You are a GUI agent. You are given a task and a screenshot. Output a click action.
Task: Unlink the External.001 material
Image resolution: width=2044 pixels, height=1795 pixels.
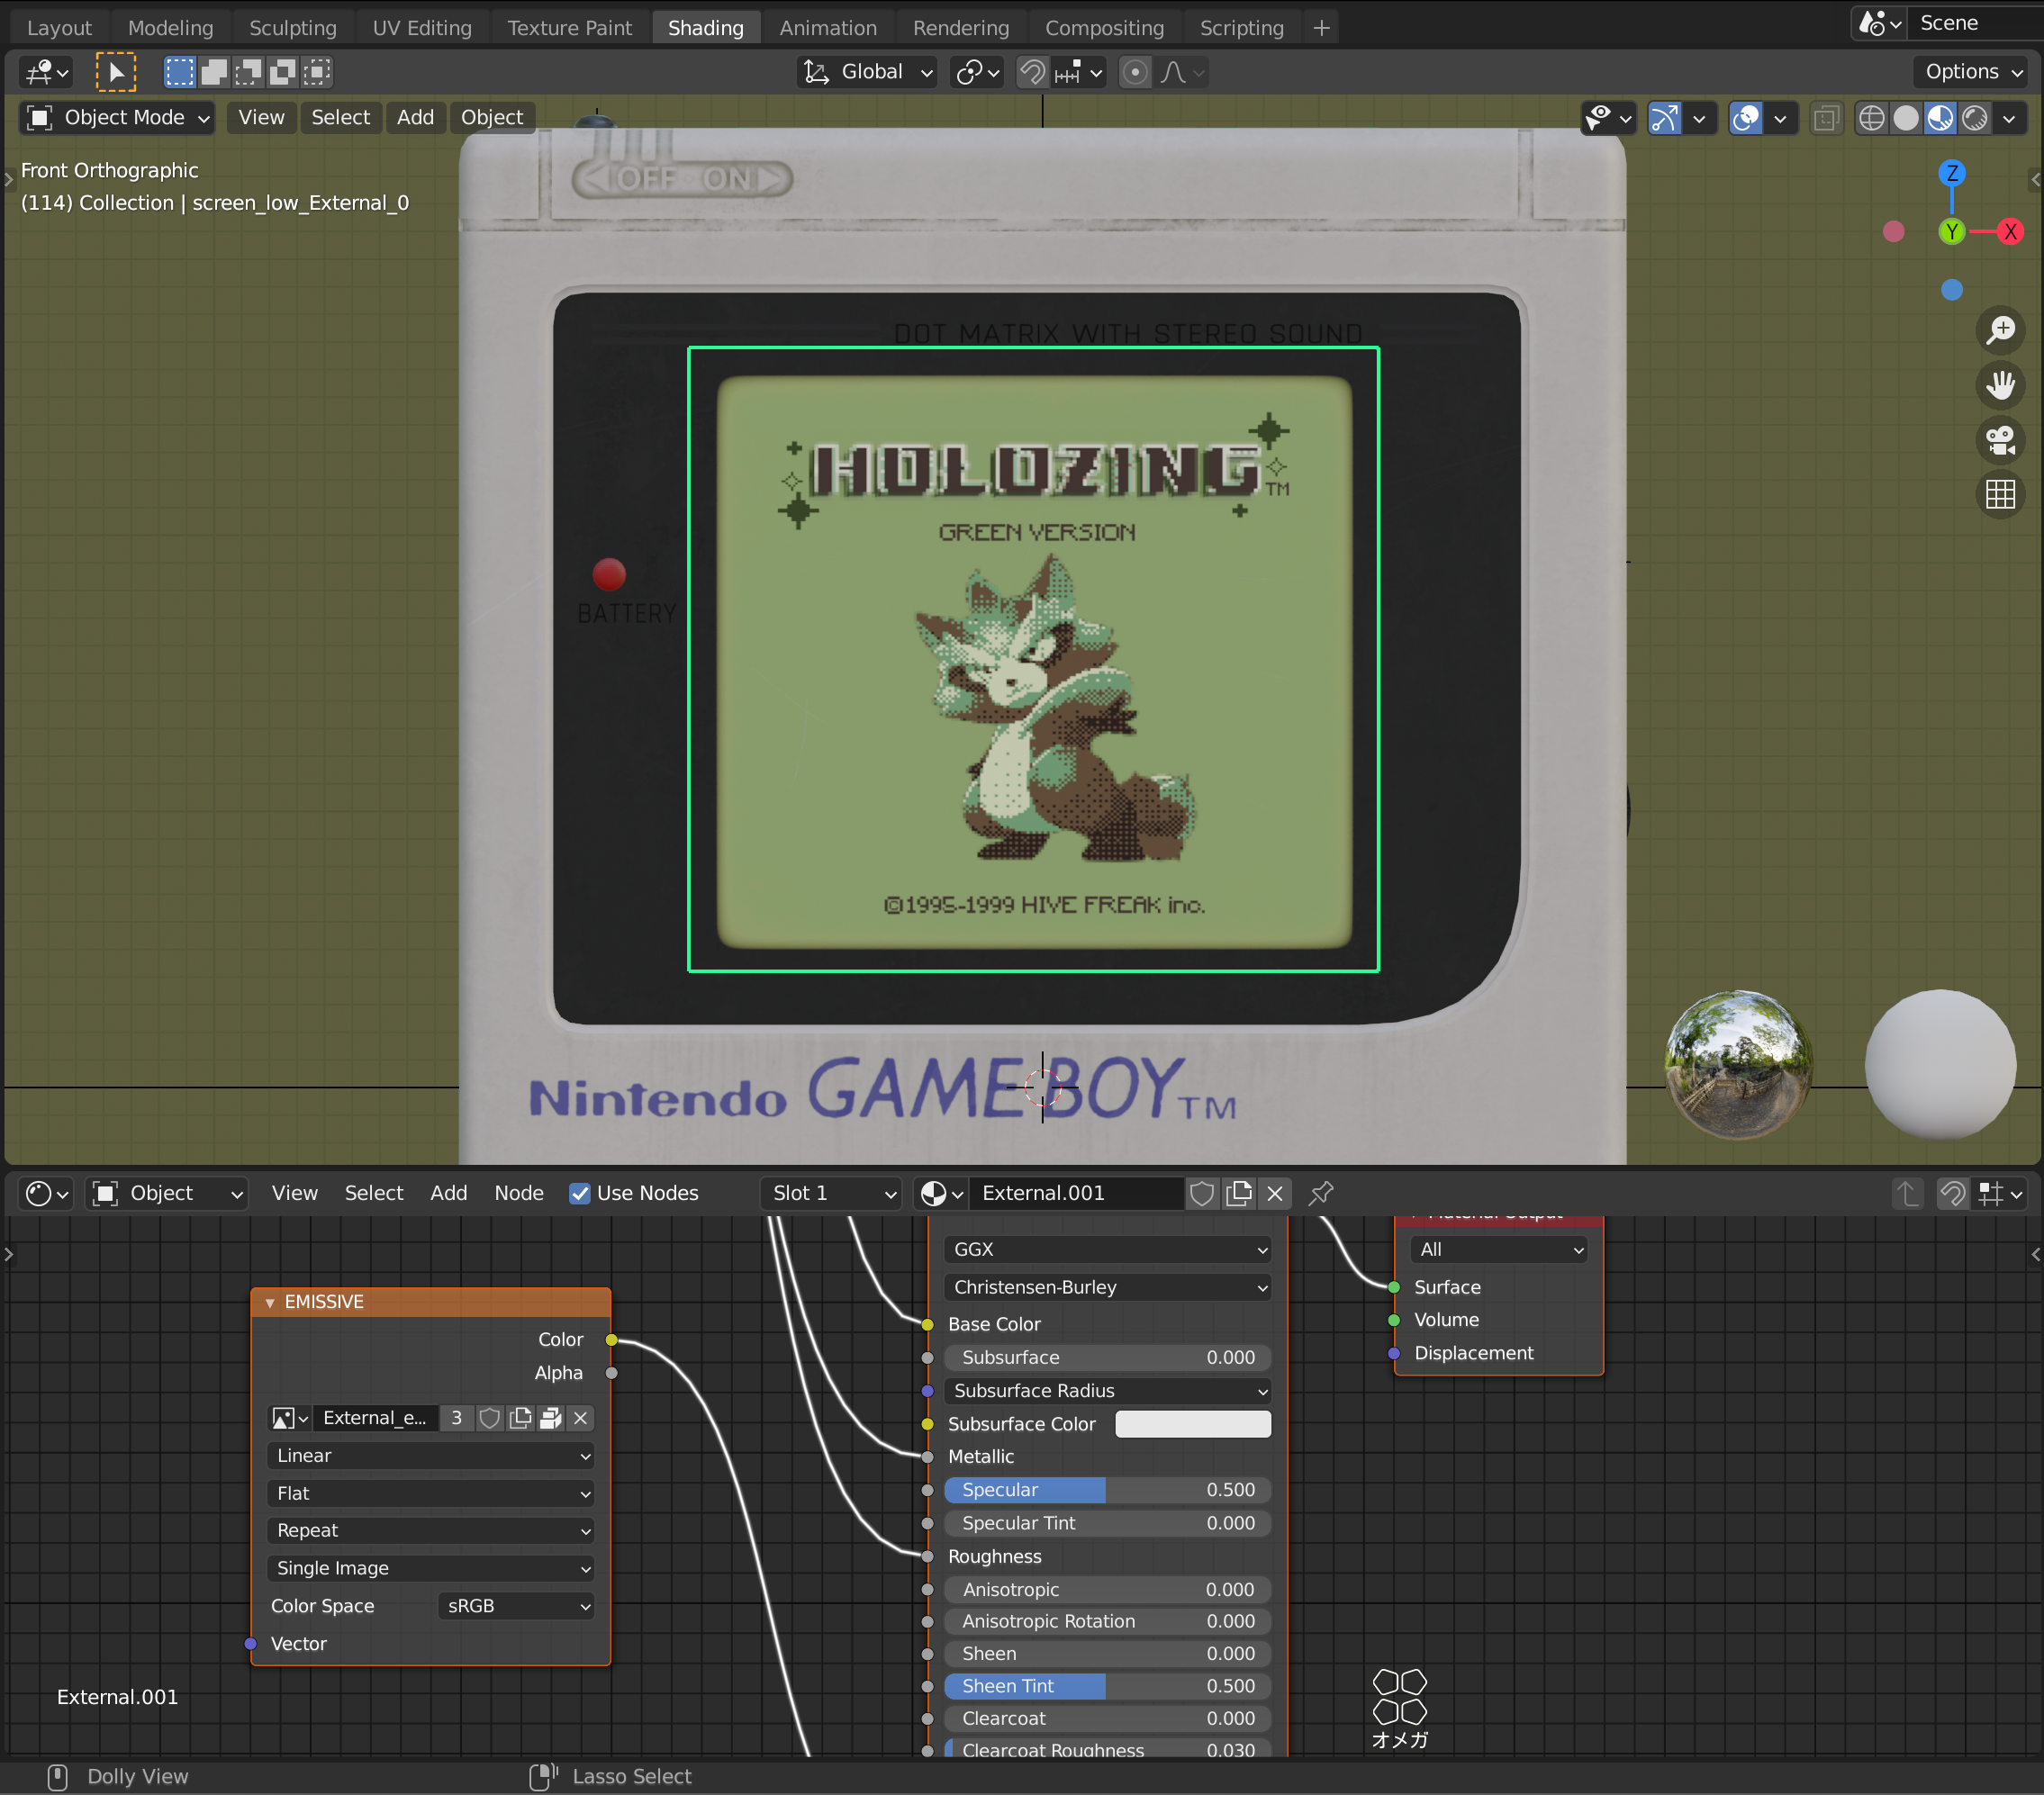pyautogui.click(x=1275, y=1193)
